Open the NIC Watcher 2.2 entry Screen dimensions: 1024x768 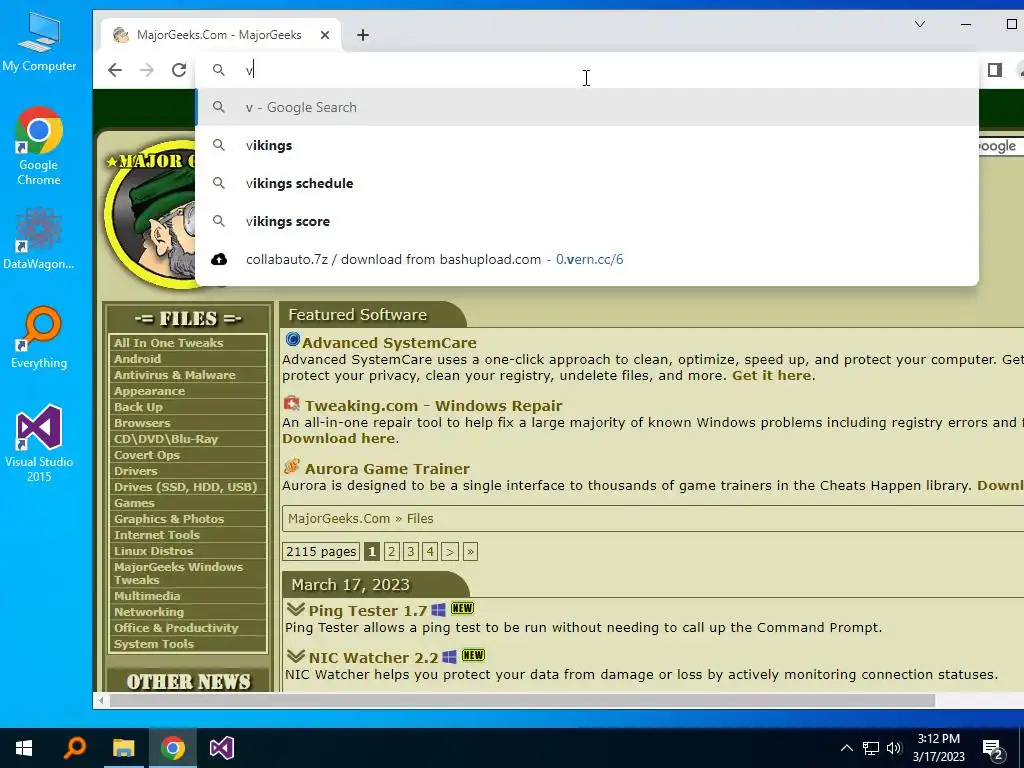[374, 658]
